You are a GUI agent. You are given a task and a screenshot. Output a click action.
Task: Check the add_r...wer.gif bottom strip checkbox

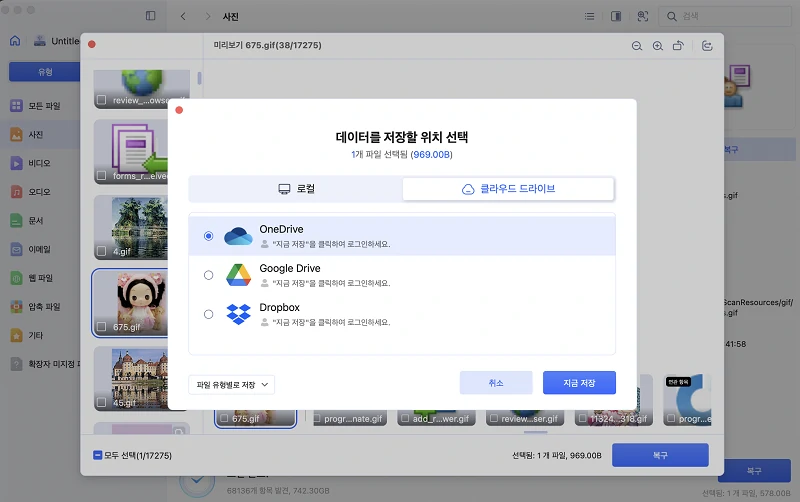click(405, 418)
